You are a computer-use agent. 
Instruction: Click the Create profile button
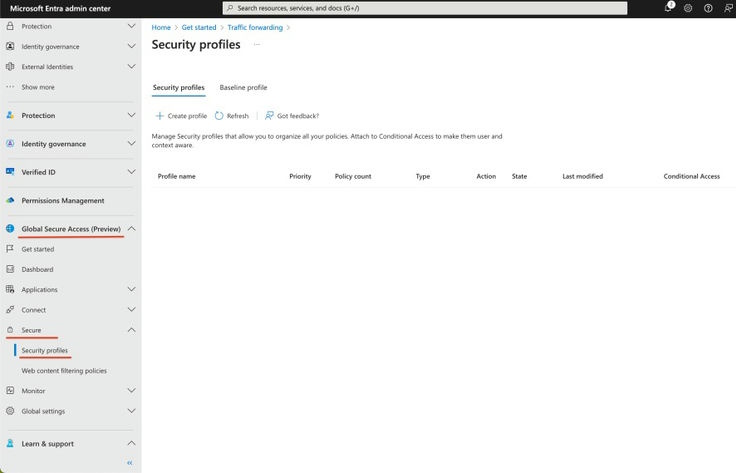tap(181, 115)
